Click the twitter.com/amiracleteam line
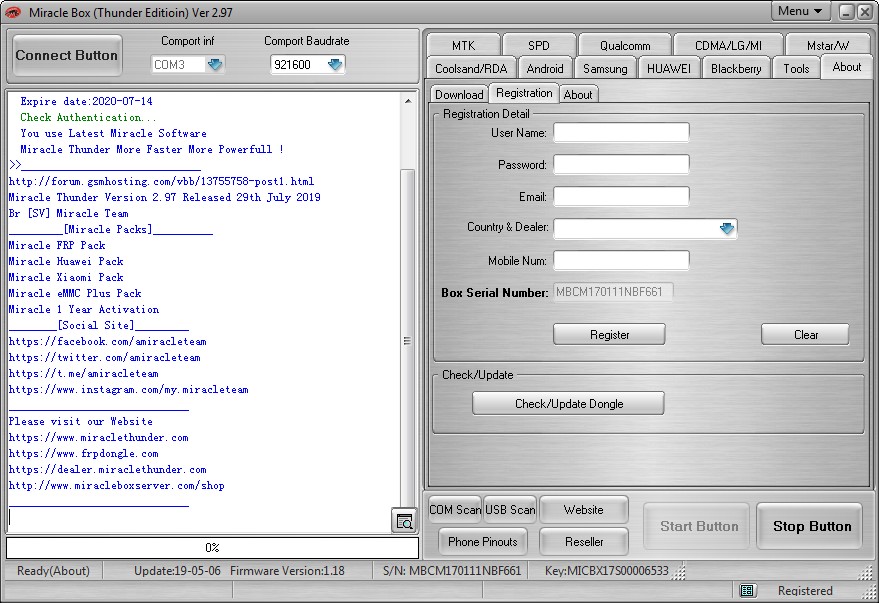 tap(104, 357)
